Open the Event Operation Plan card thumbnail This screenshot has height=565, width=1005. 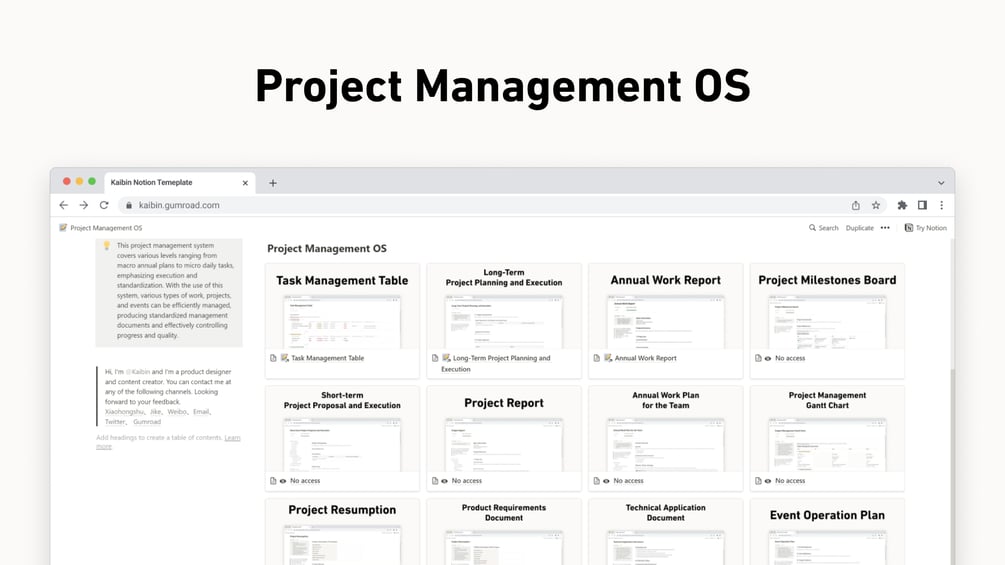[x=827, y=532]
